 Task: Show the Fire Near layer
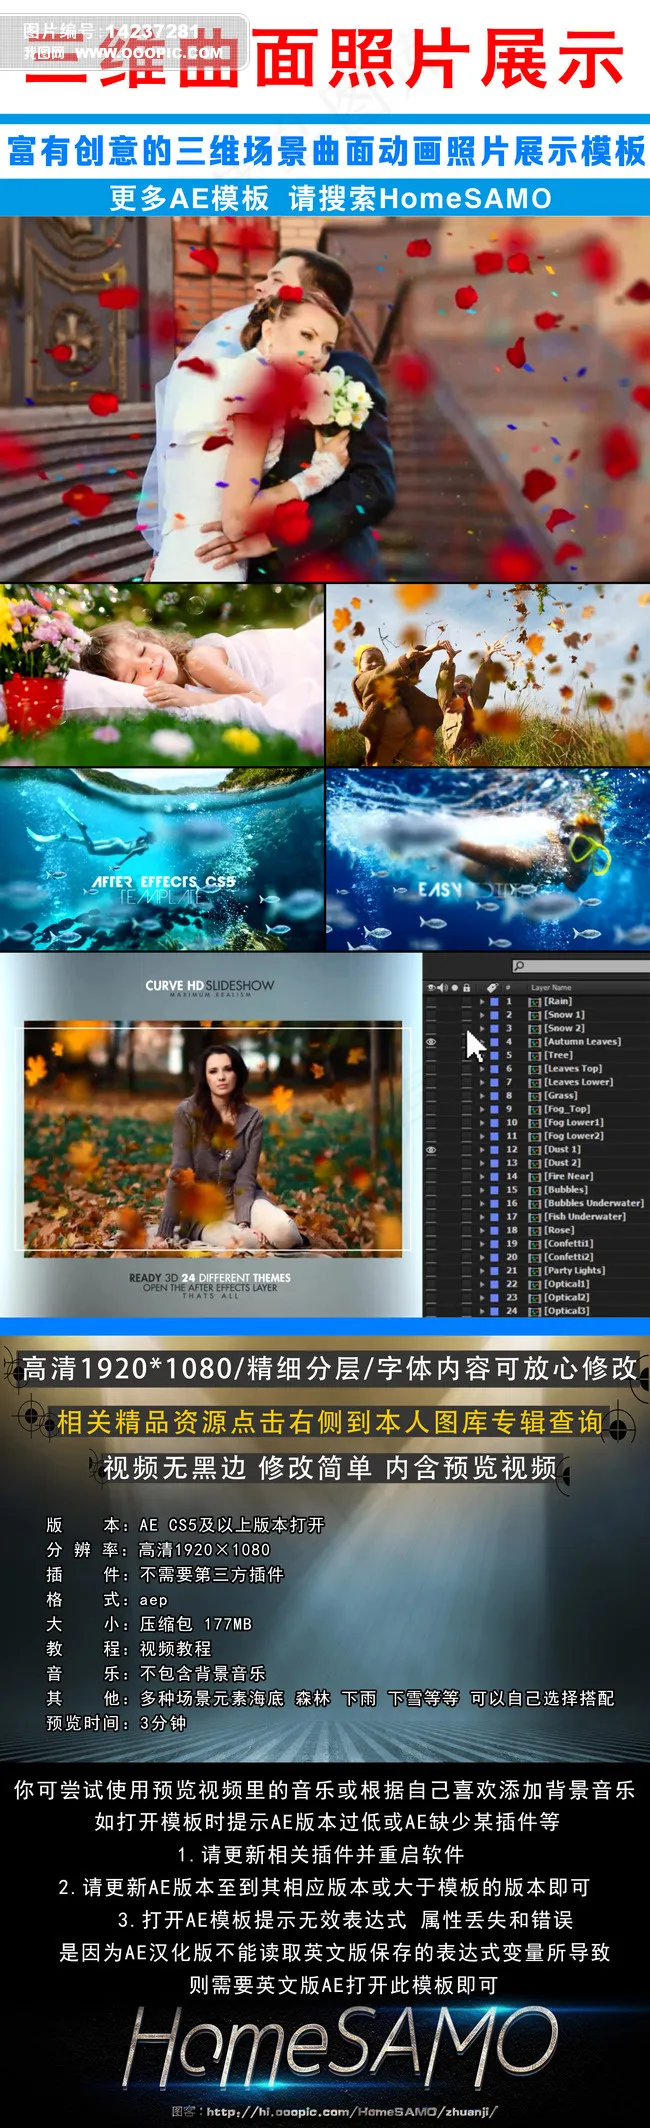(431, 1176)
